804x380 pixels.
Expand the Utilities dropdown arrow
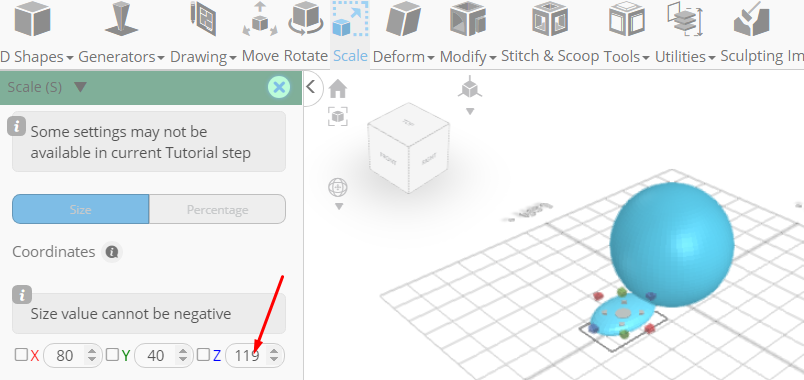click(712, 57)
